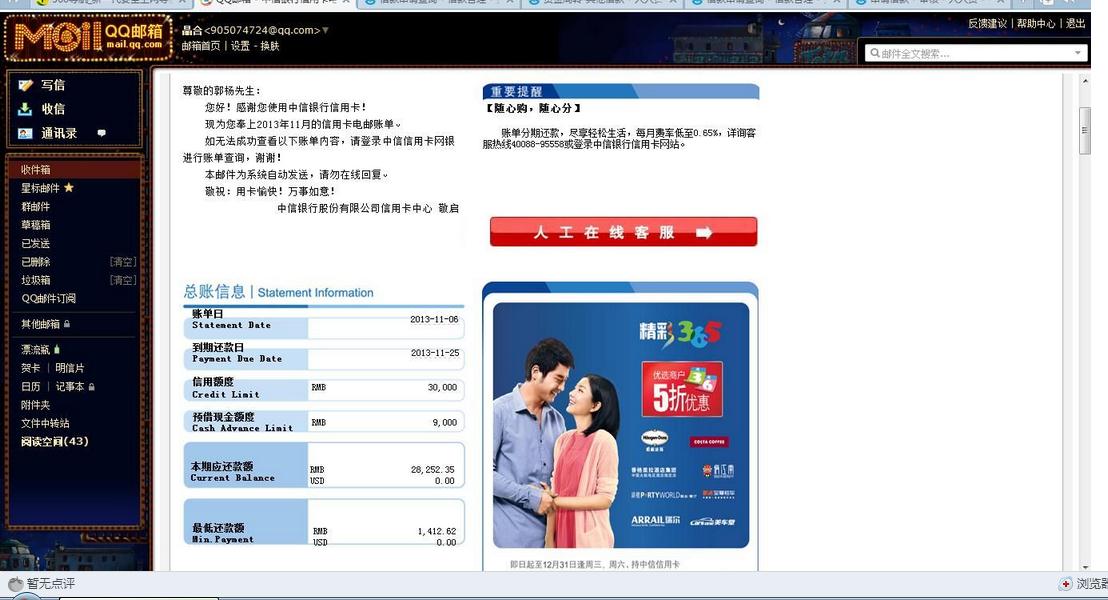
Task: Click the current balance 28,252.35
Action: [432, 469]
